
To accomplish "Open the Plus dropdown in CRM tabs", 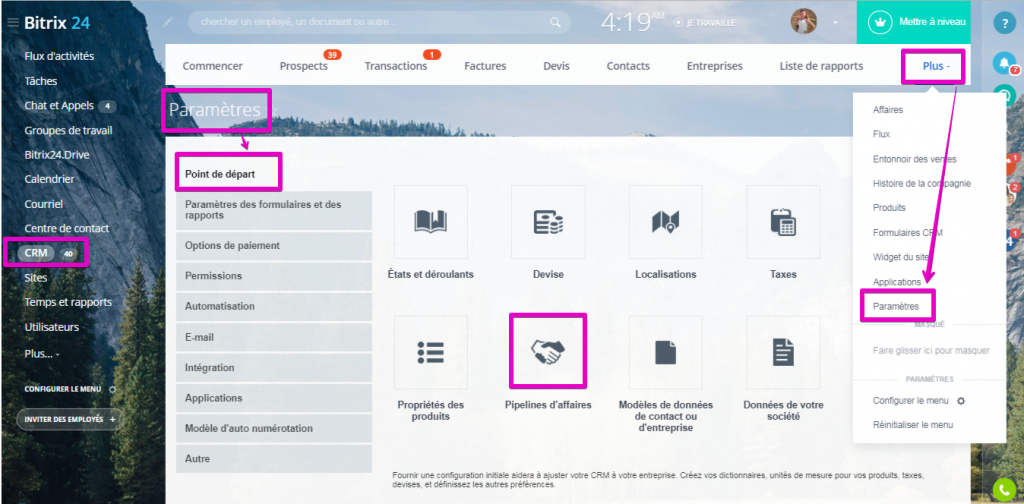I will coord(936,66).
